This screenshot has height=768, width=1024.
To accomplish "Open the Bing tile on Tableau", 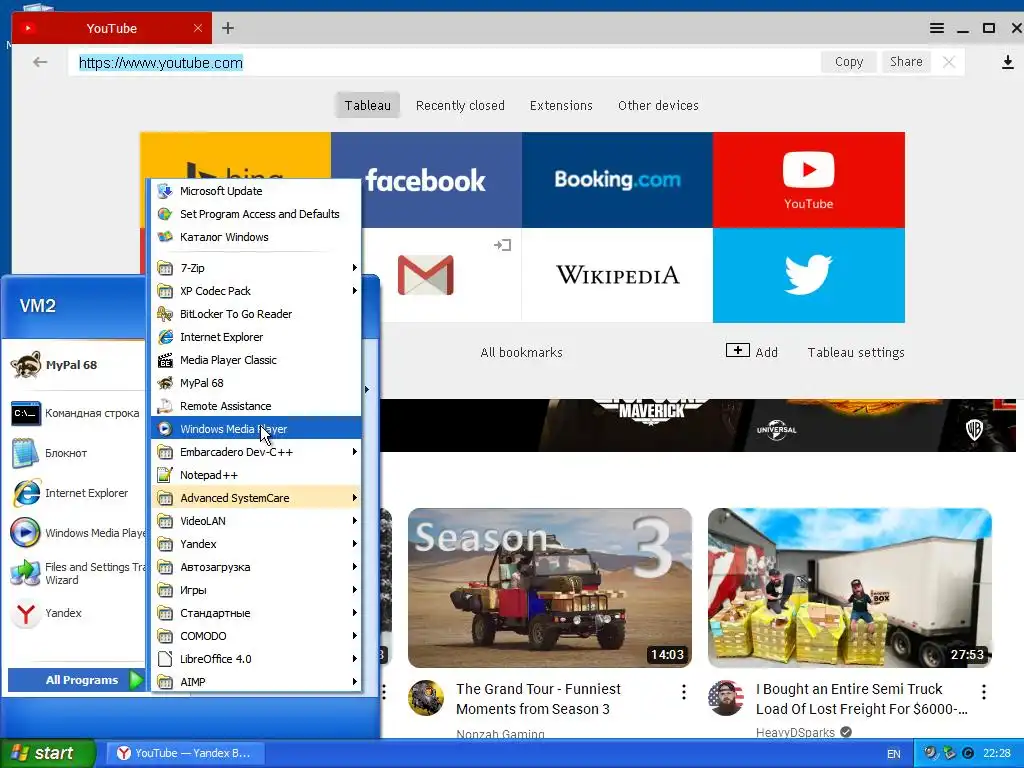I will click(x=235, y=155).
